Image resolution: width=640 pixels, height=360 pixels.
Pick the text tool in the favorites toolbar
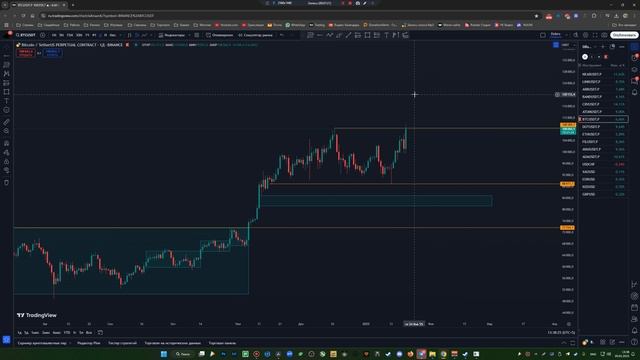[386, 35]
